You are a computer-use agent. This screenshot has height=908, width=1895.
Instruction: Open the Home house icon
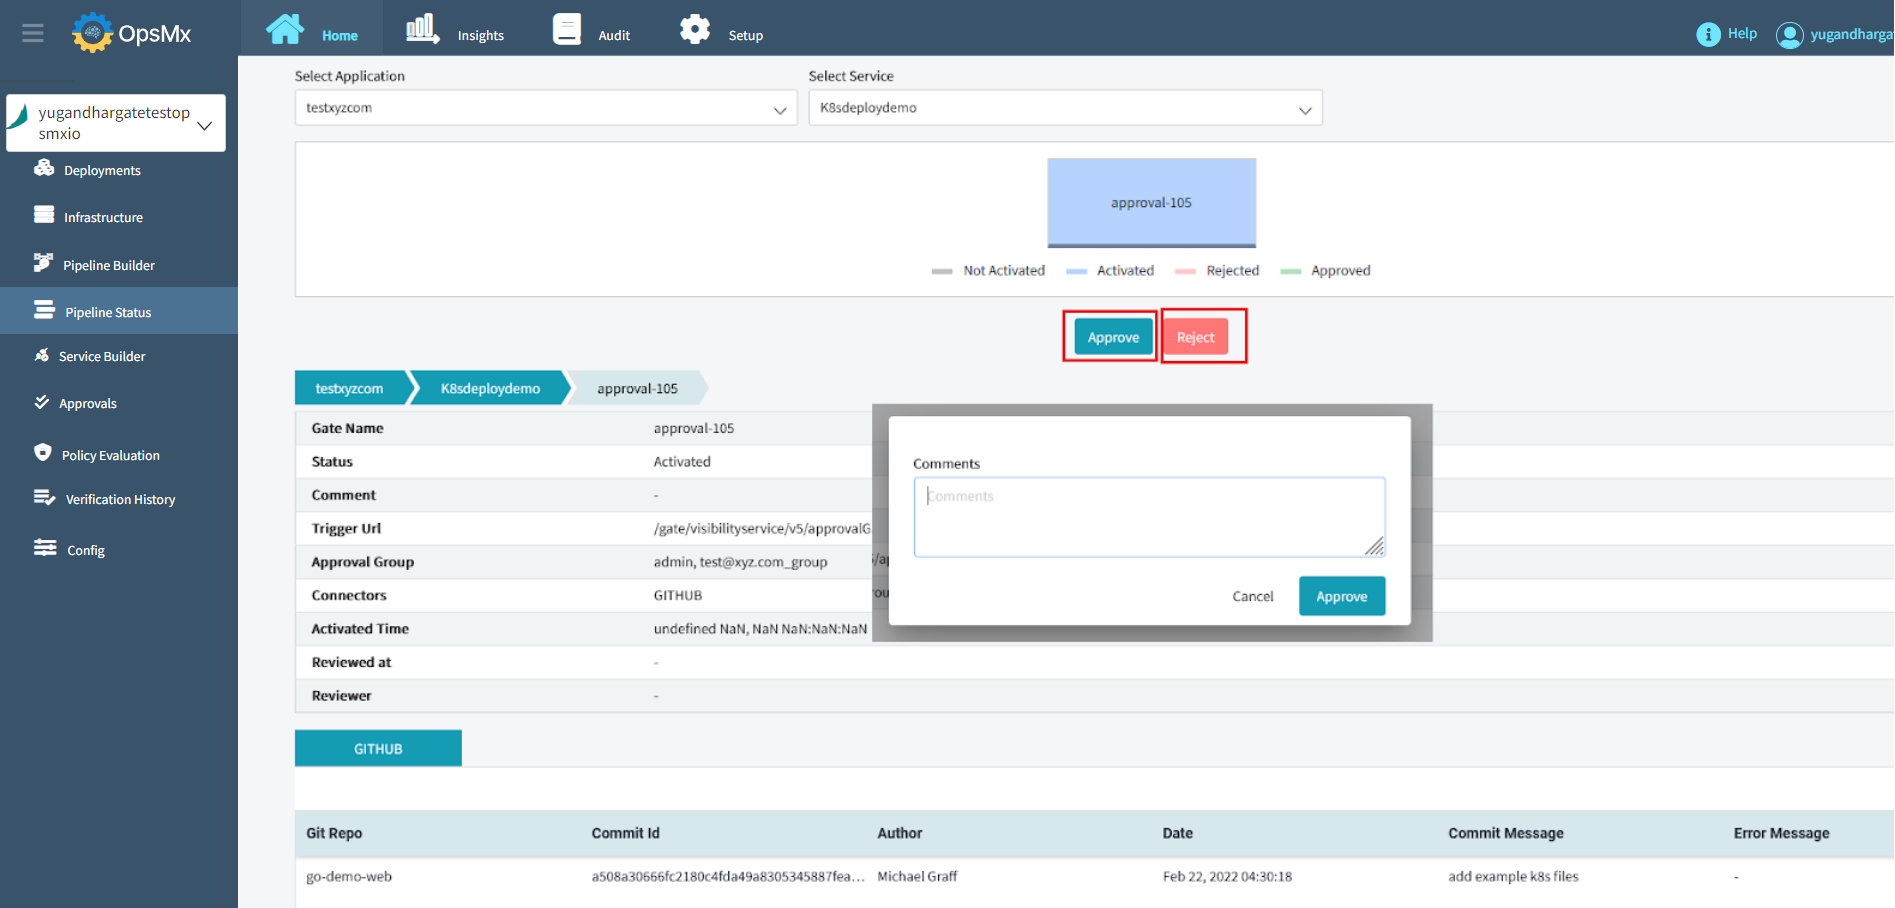tap(285, 29)
